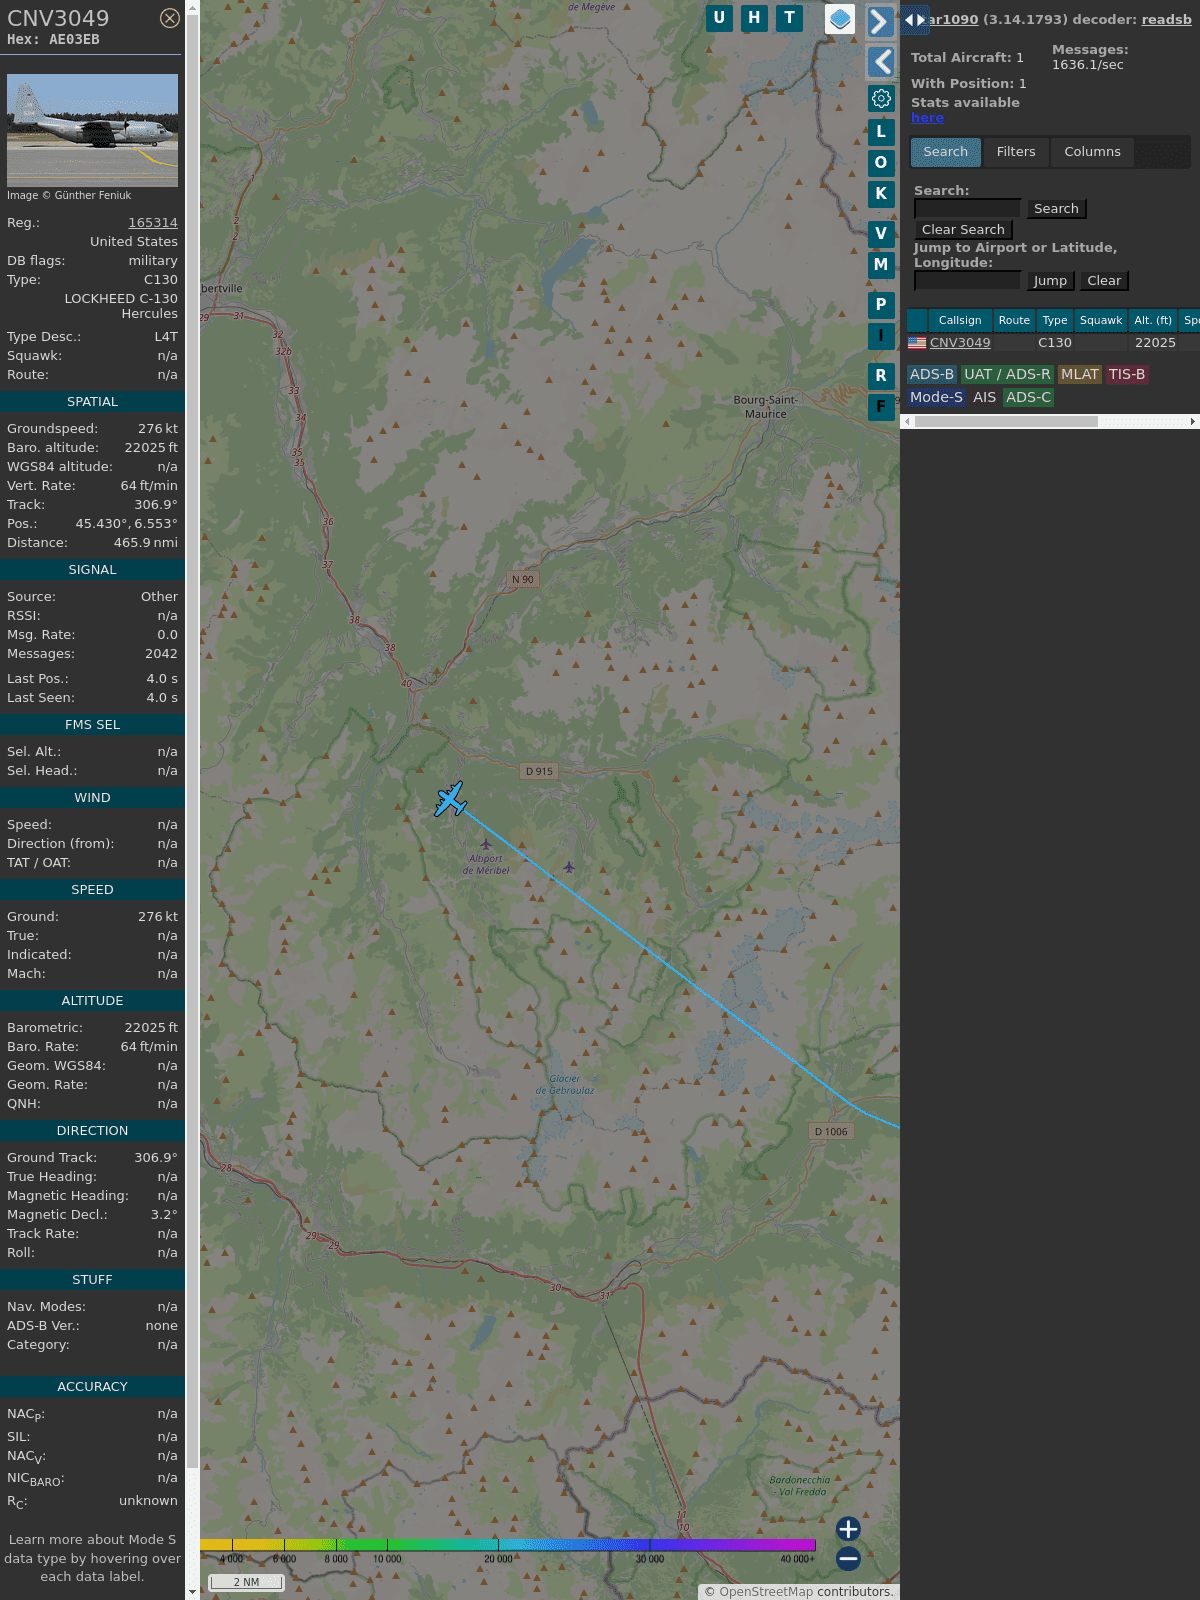Toggle the U map button
This screenshot has width=1200, height=1600.
coord(719,18)
